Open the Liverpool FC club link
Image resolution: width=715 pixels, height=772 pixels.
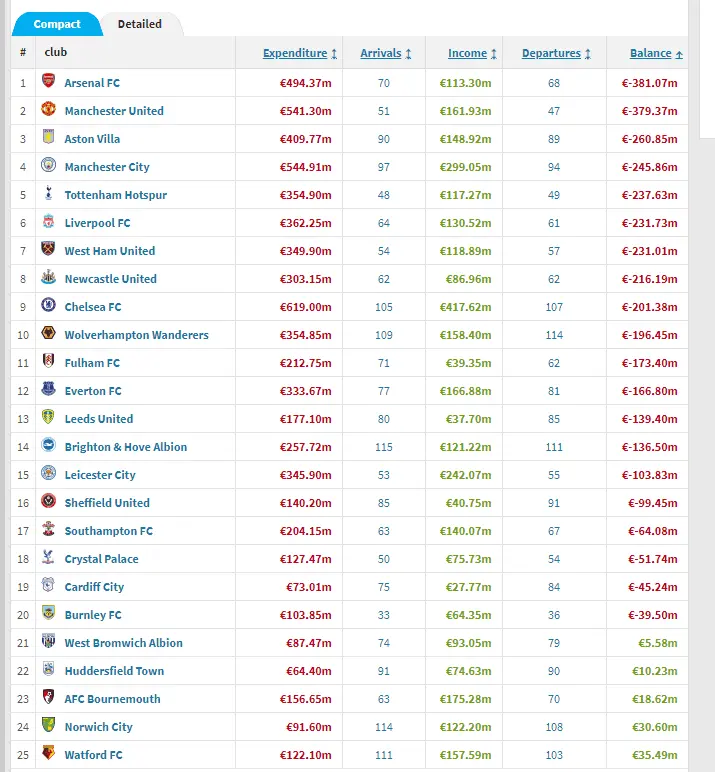[x=97, y=222]
